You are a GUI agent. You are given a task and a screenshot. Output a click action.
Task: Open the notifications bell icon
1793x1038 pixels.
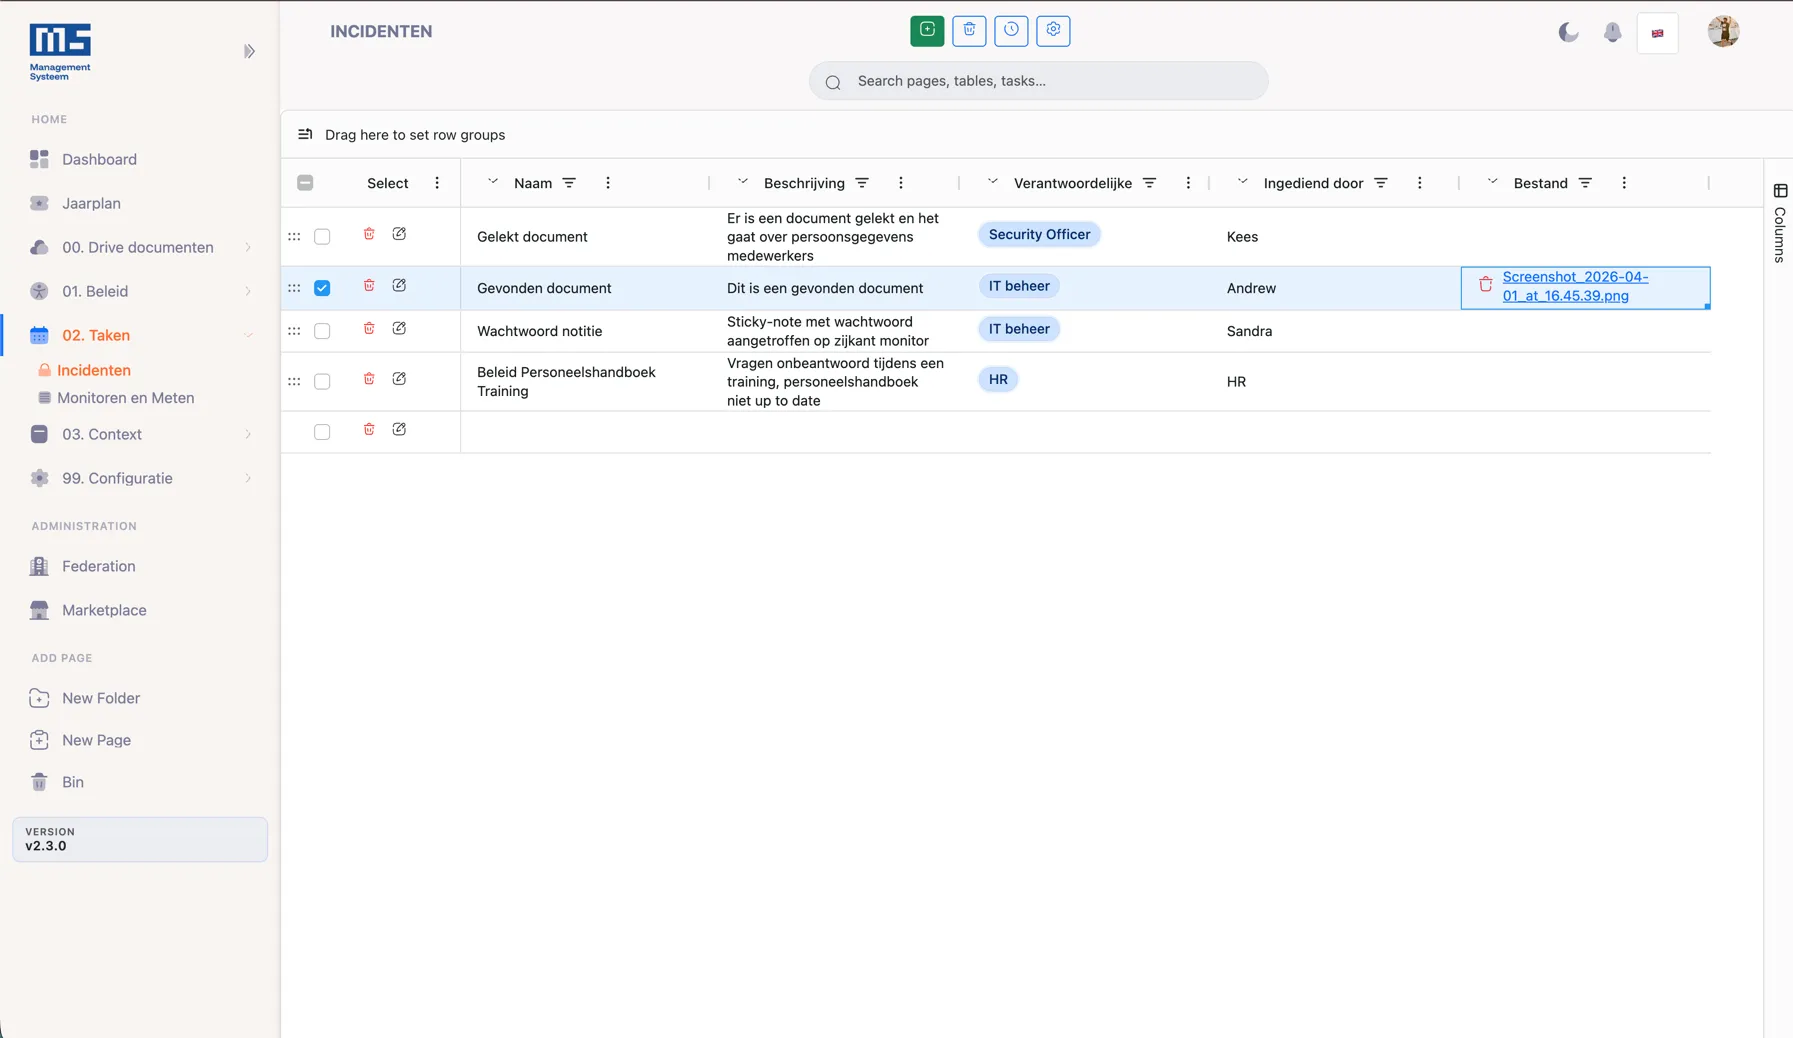tap(1612, 32)
